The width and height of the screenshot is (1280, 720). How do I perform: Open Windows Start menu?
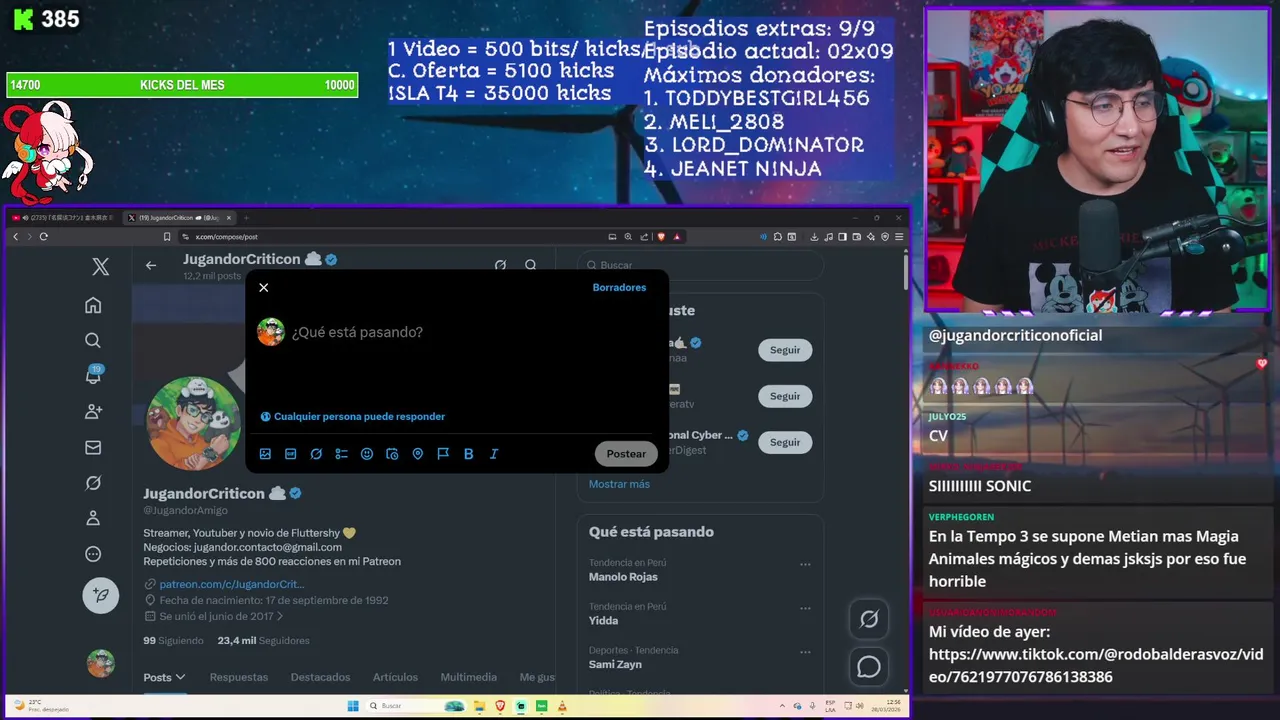(x=353, y=706)
